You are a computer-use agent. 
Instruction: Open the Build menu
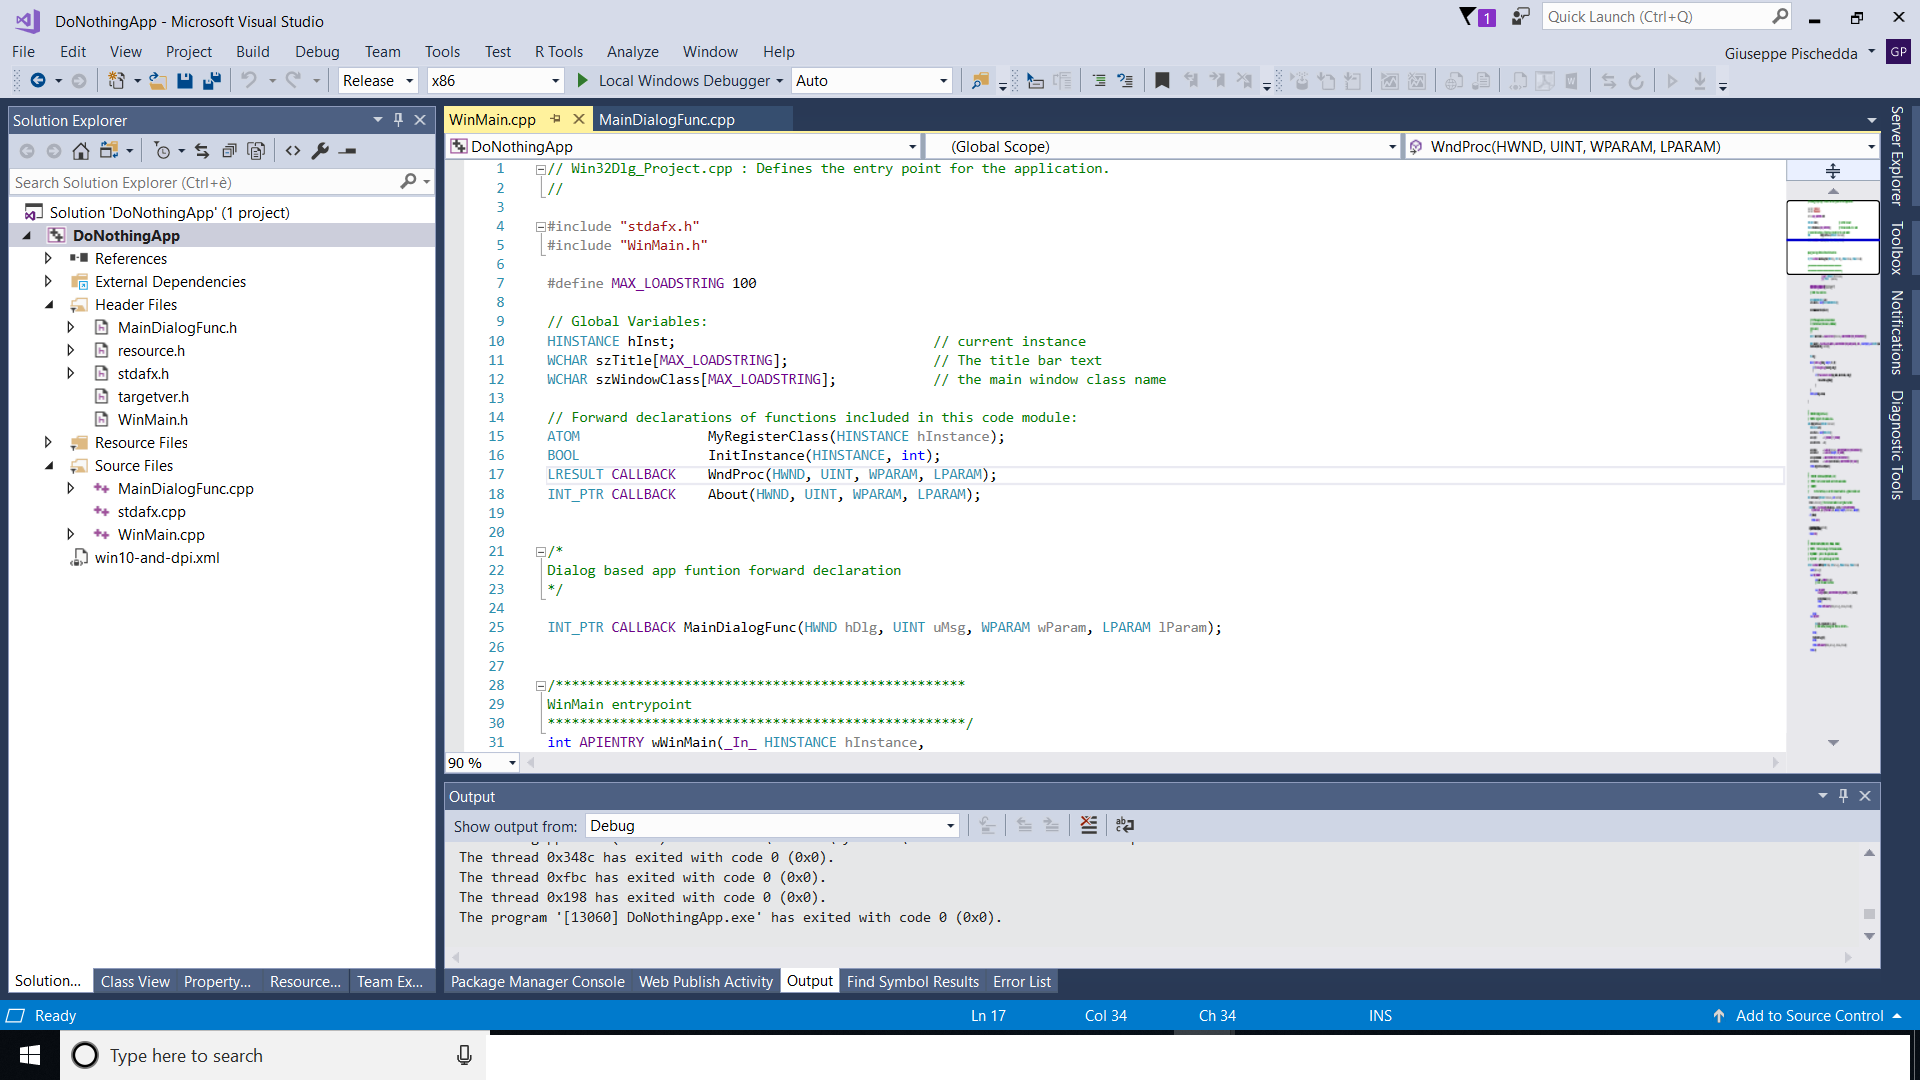(252, 52)
